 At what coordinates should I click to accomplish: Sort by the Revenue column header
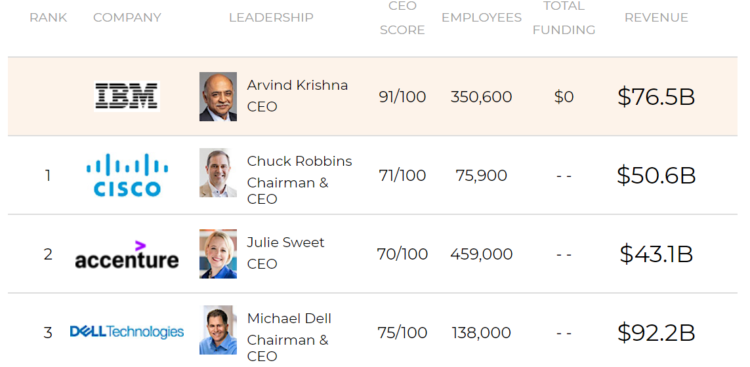(656, 18)
